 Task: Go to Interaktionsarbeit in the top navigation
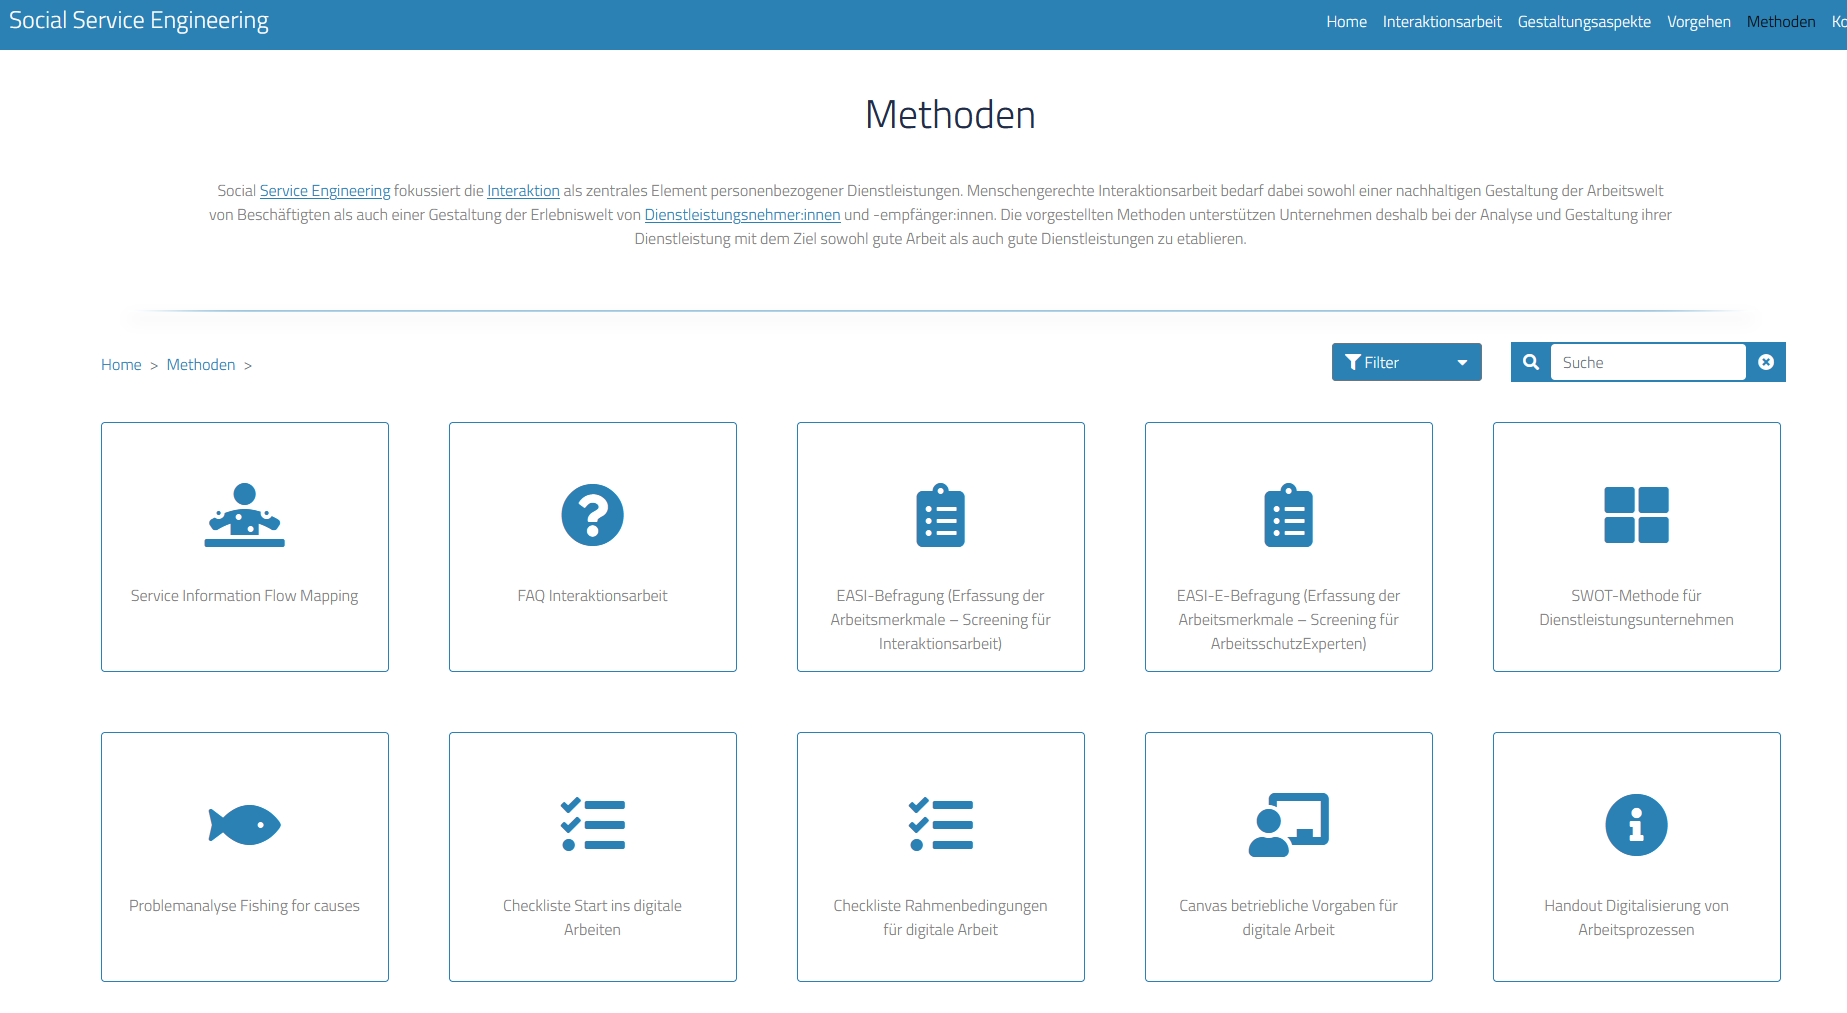pos(1441,22)
